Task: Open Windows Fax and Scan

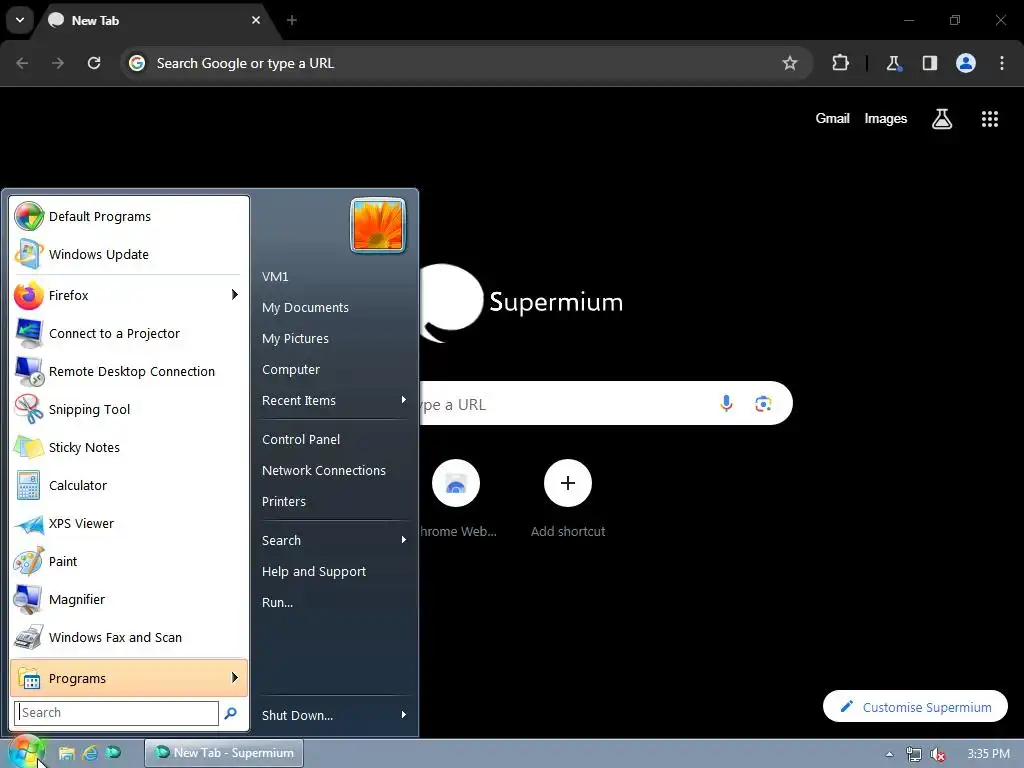Action: click(x=129, y=637)
